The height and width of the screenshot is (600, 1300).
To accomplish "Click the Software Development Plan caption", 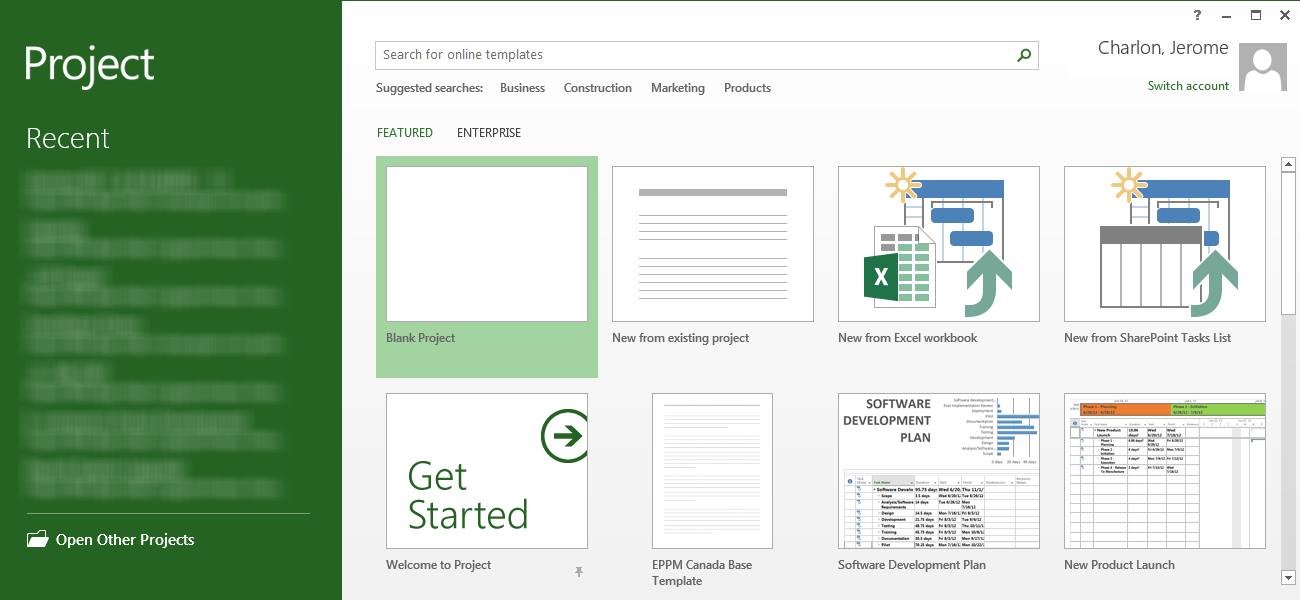I will pos(912,565).
